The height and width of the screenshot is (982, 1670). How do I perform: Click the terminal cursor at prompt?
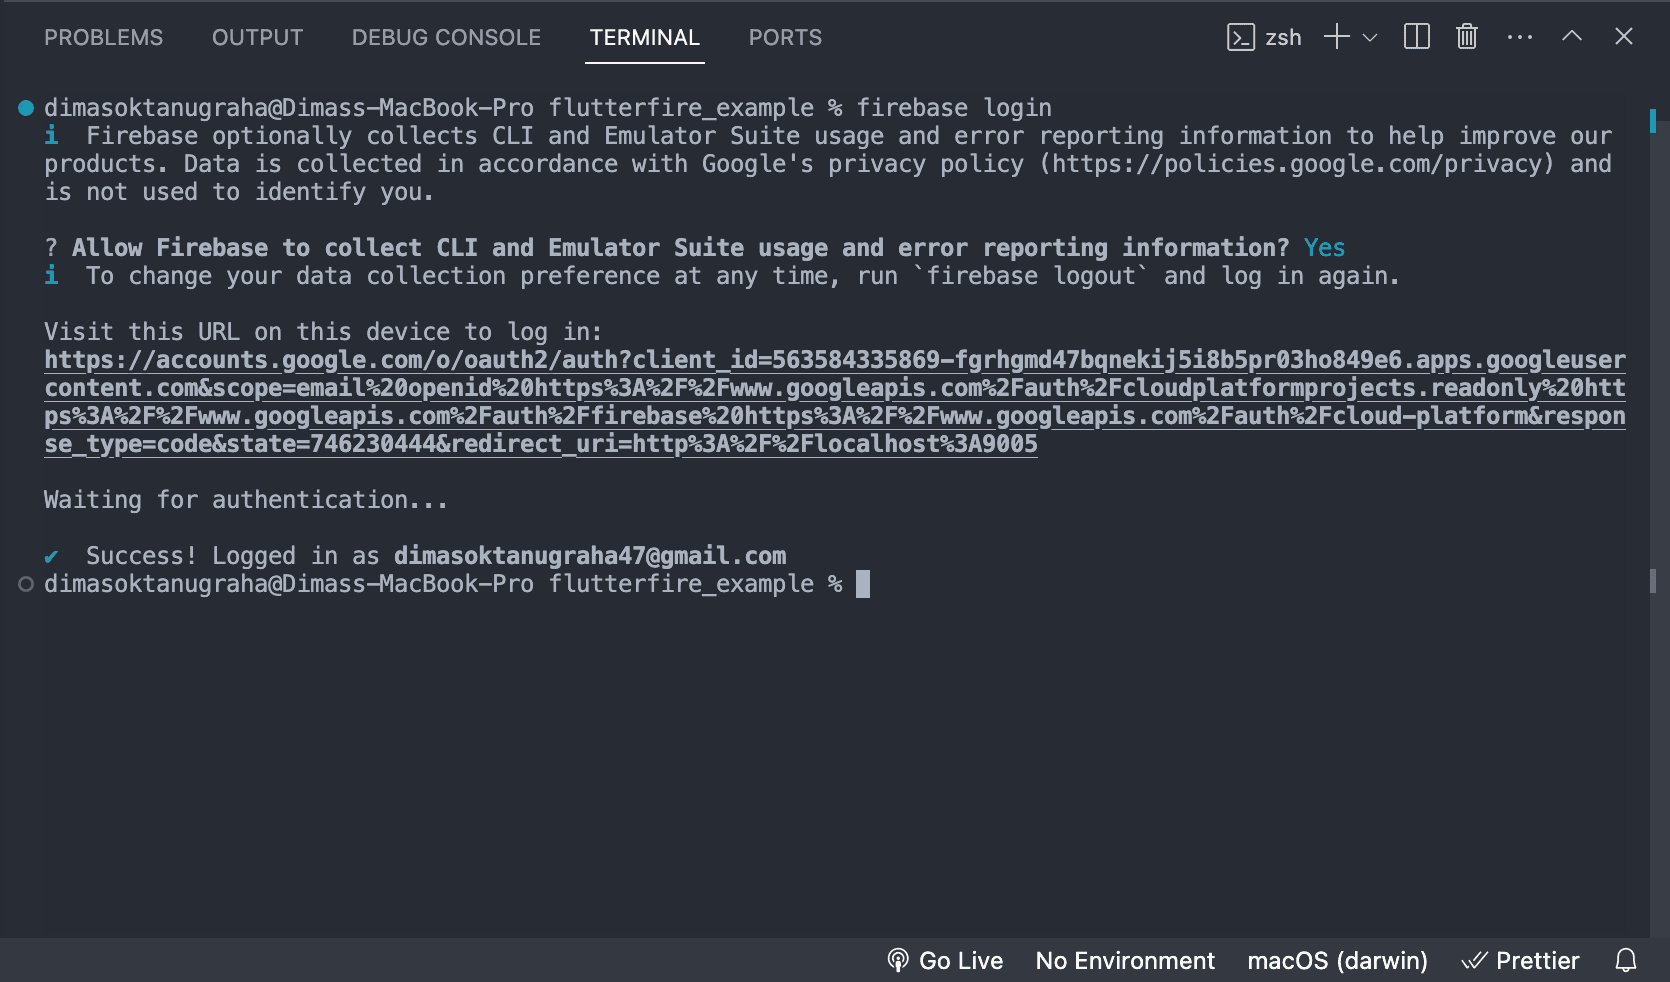pyautogui.click(x=863, y=584)
